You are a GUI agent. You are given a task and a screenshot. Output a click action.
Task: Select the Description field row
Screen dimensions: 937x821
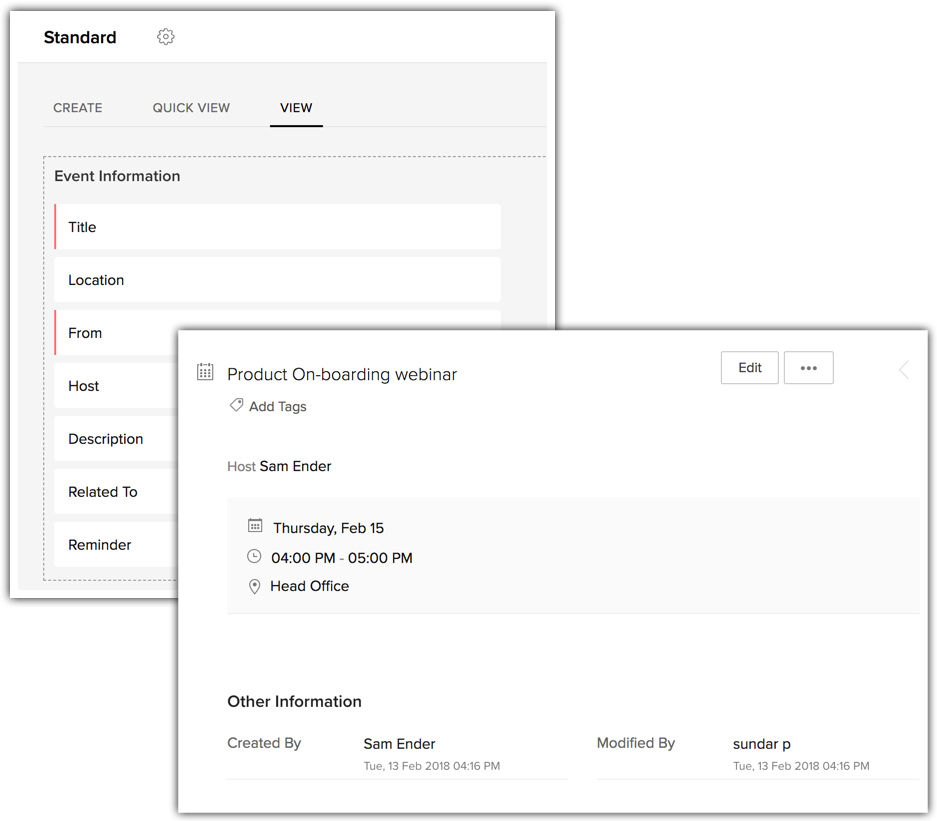(x=115, y=439)
